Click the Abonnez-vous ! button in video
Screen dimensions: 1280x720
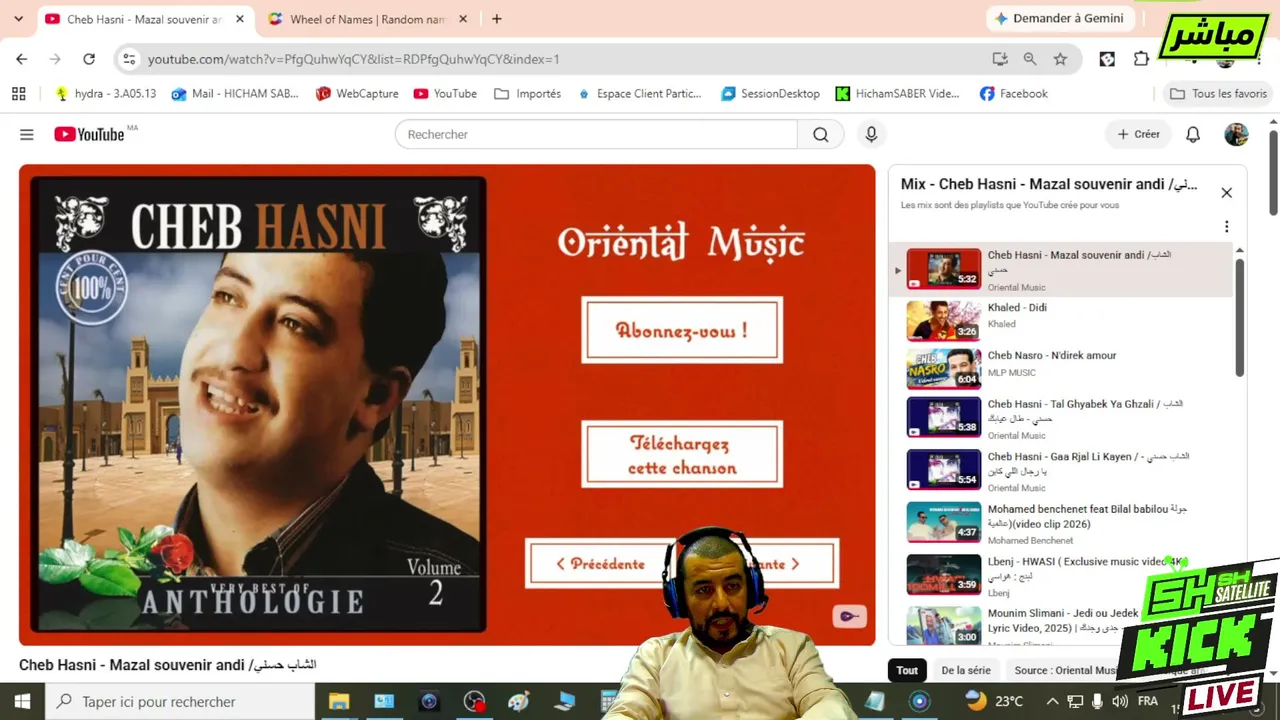(x=682, y=330)
